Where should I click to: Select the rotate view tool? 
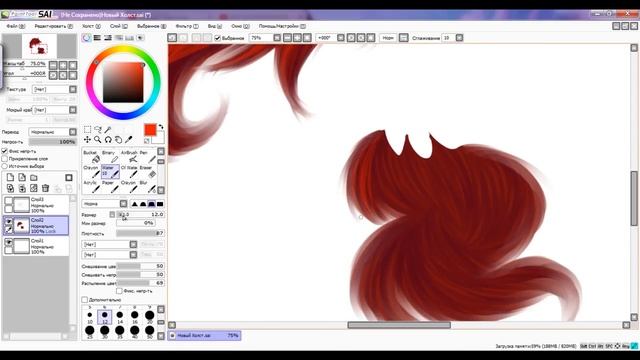[x=108, y=140]
